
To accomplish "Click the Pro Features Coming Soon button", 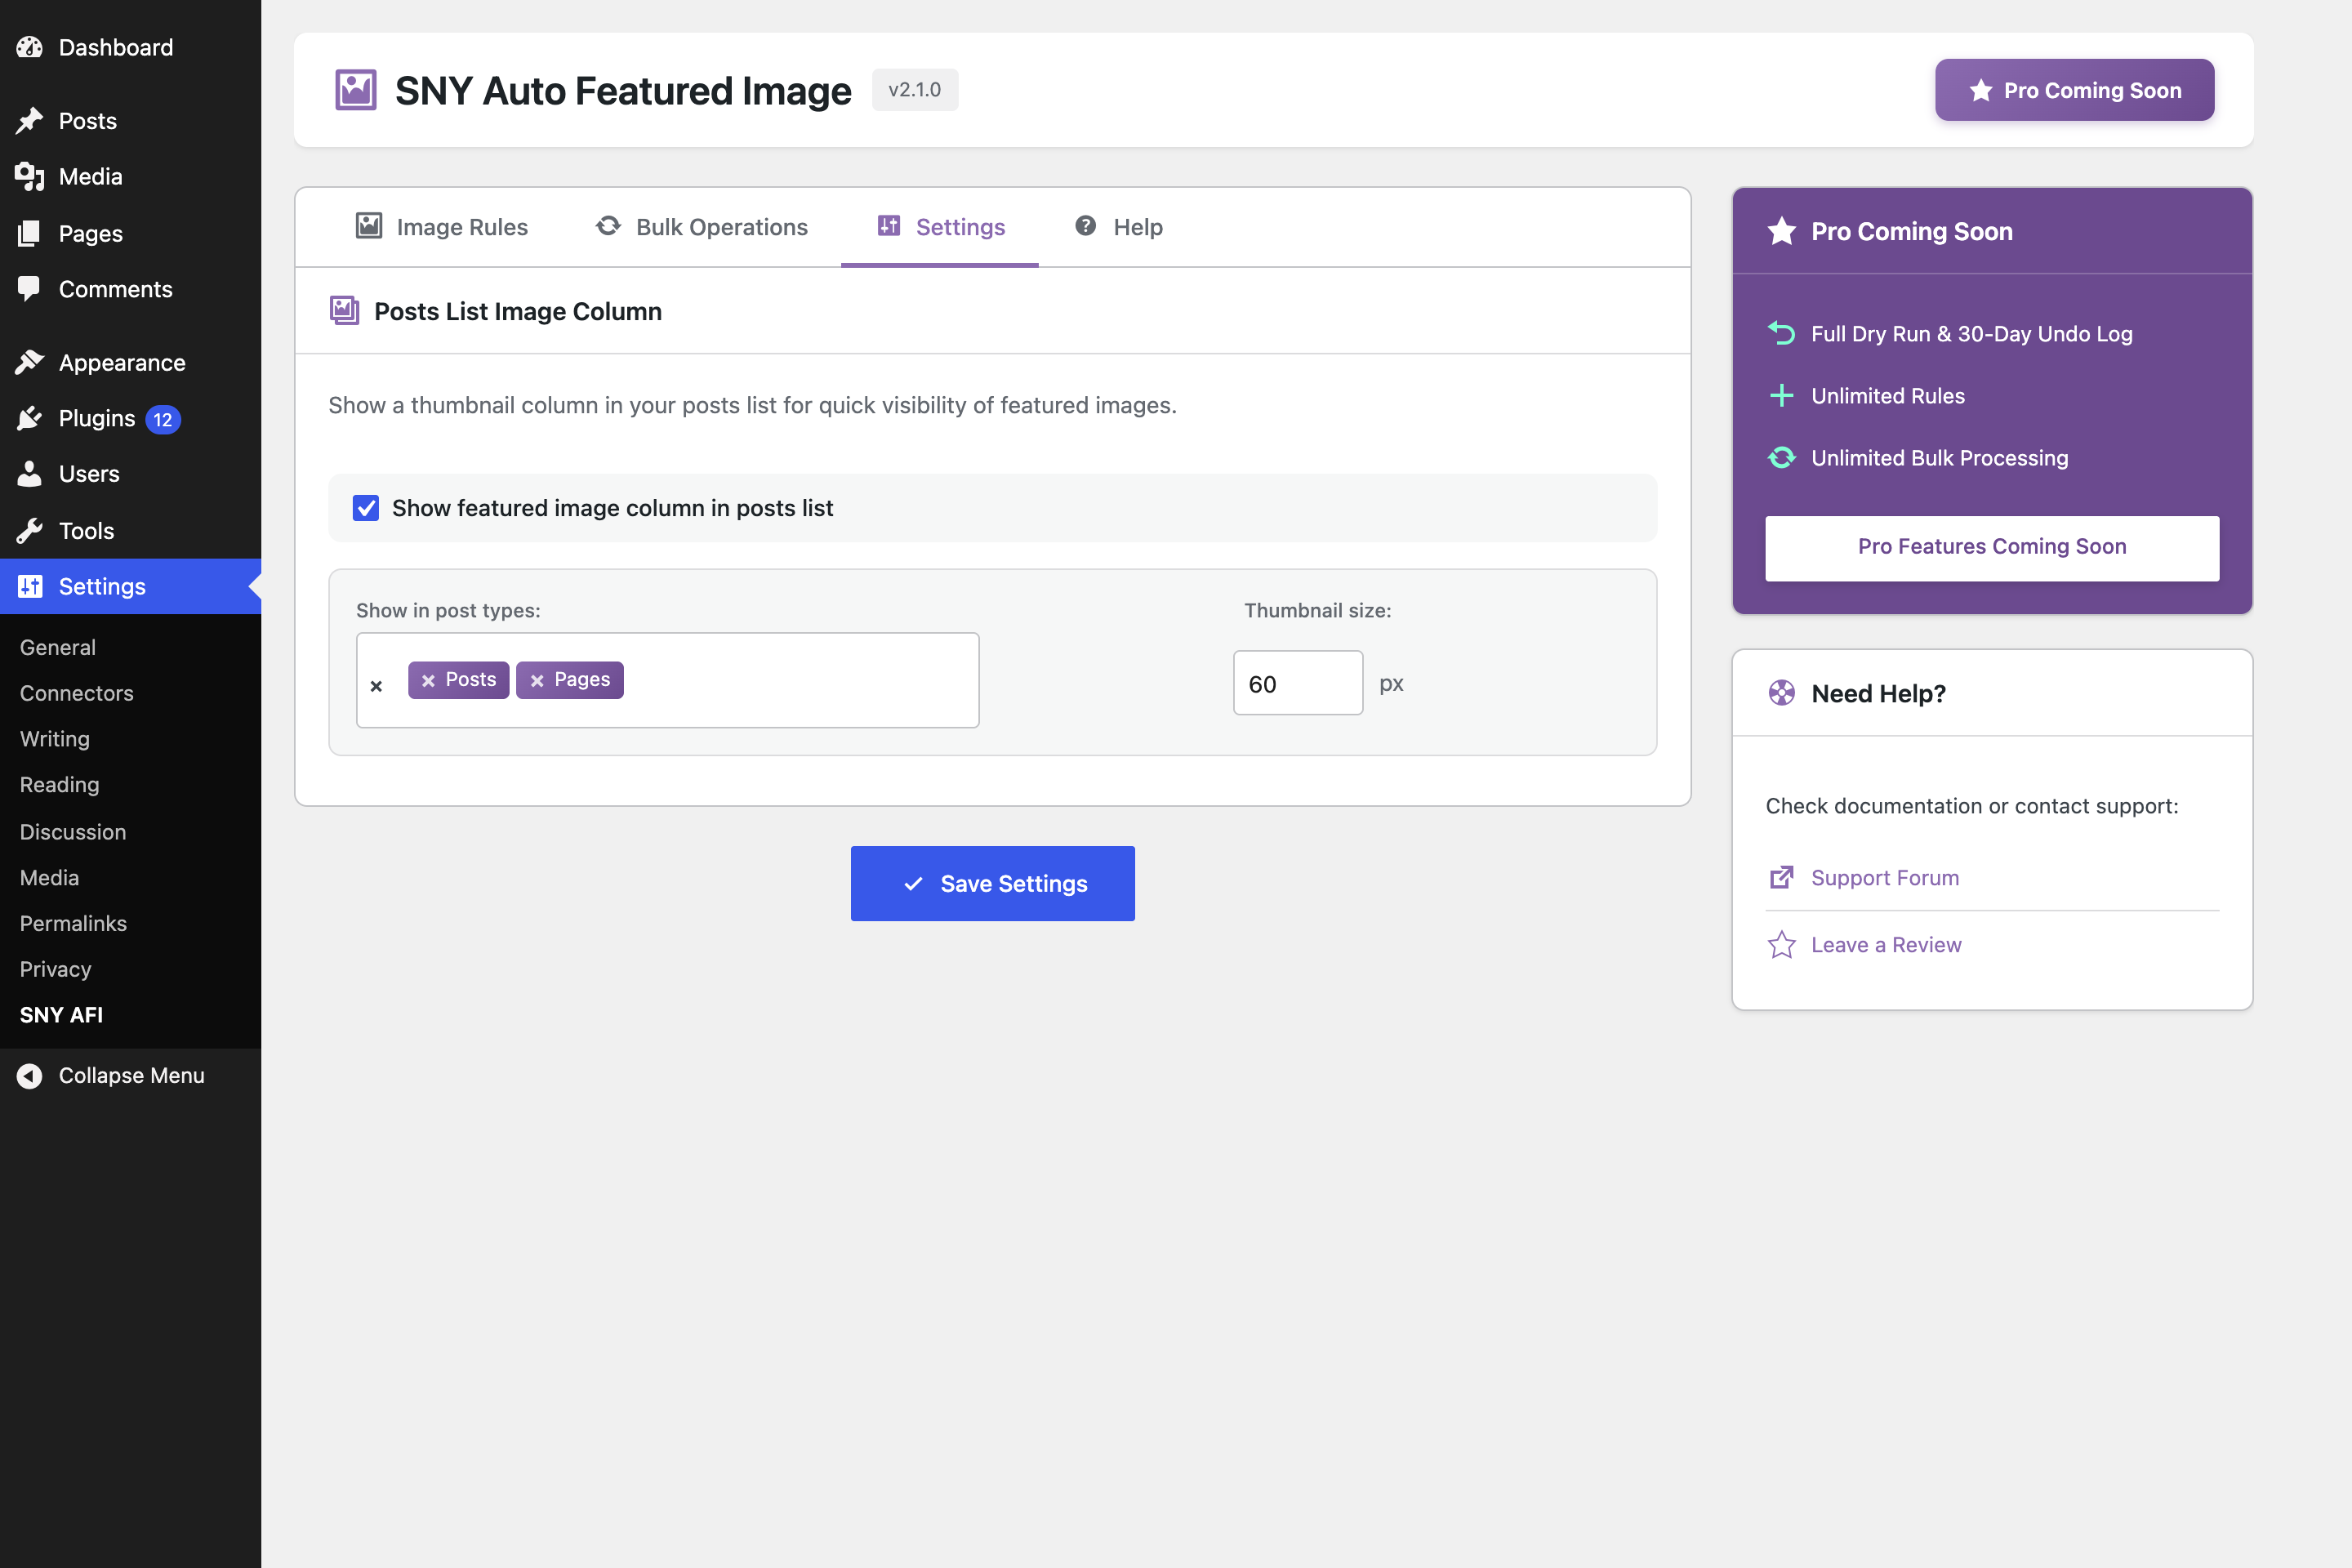I will pyautogui.click(x=1992, y=548).
